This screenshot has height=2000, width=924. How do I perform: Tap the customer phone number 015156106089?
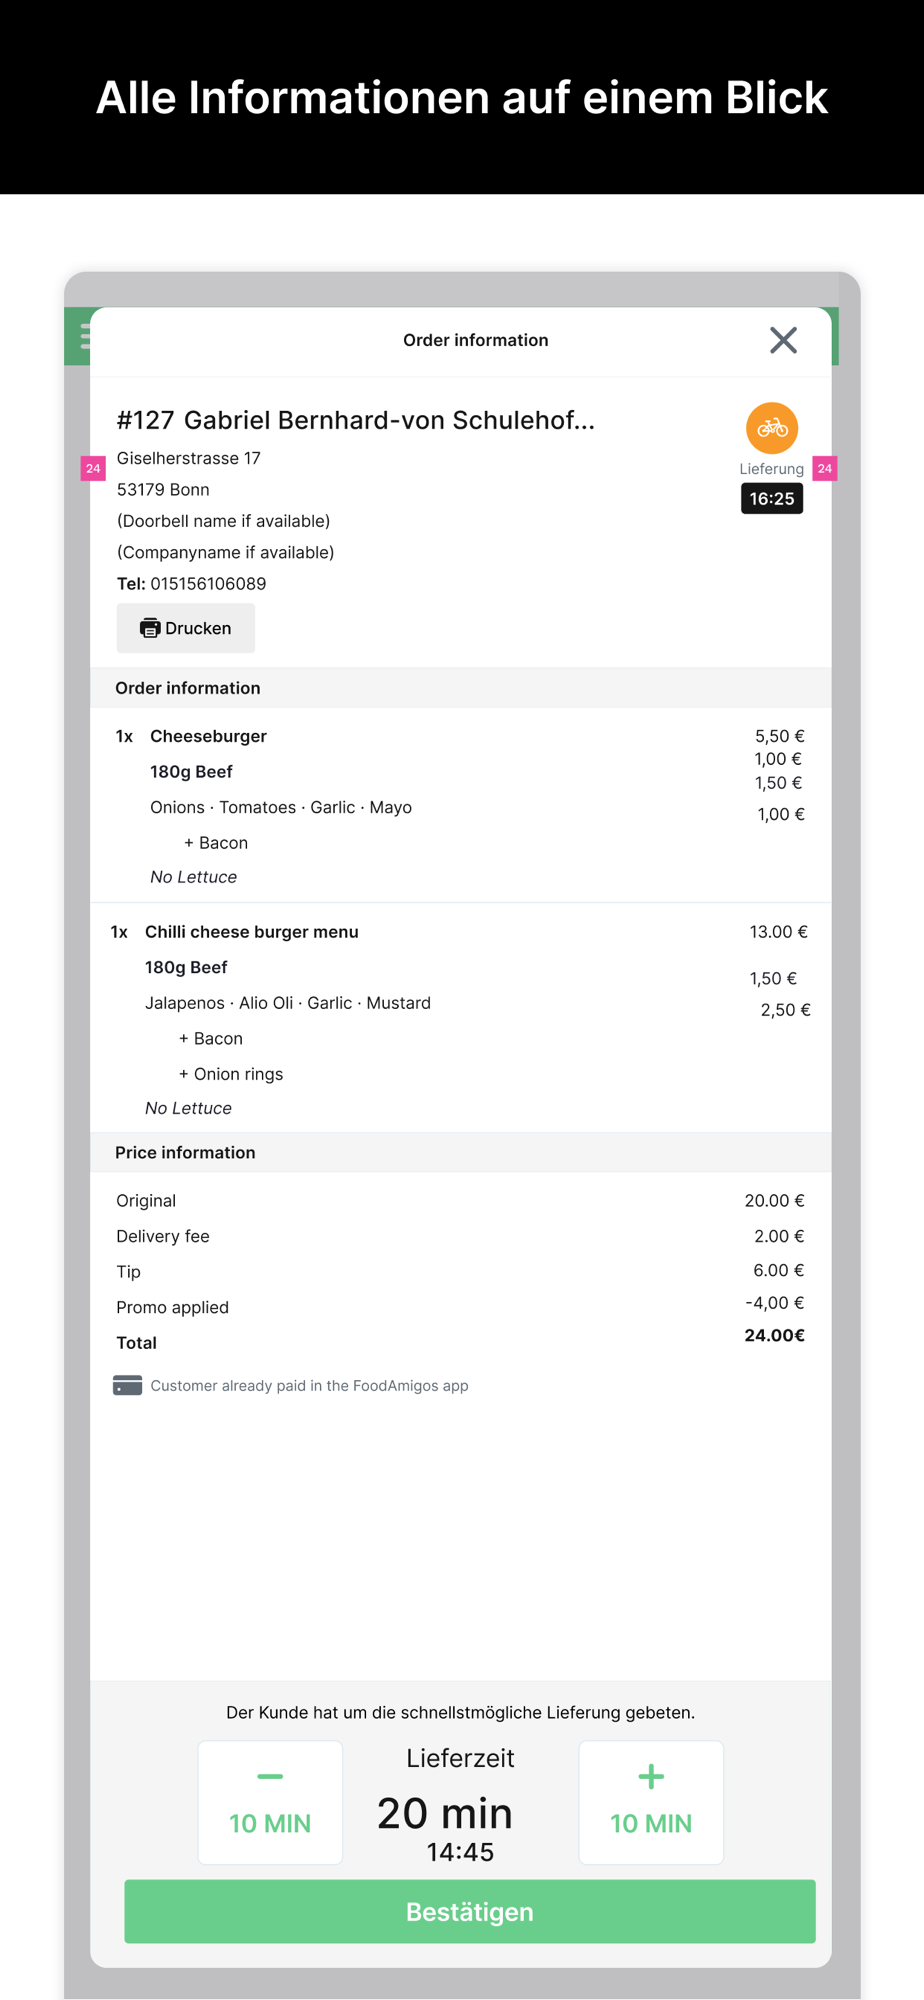208,584
